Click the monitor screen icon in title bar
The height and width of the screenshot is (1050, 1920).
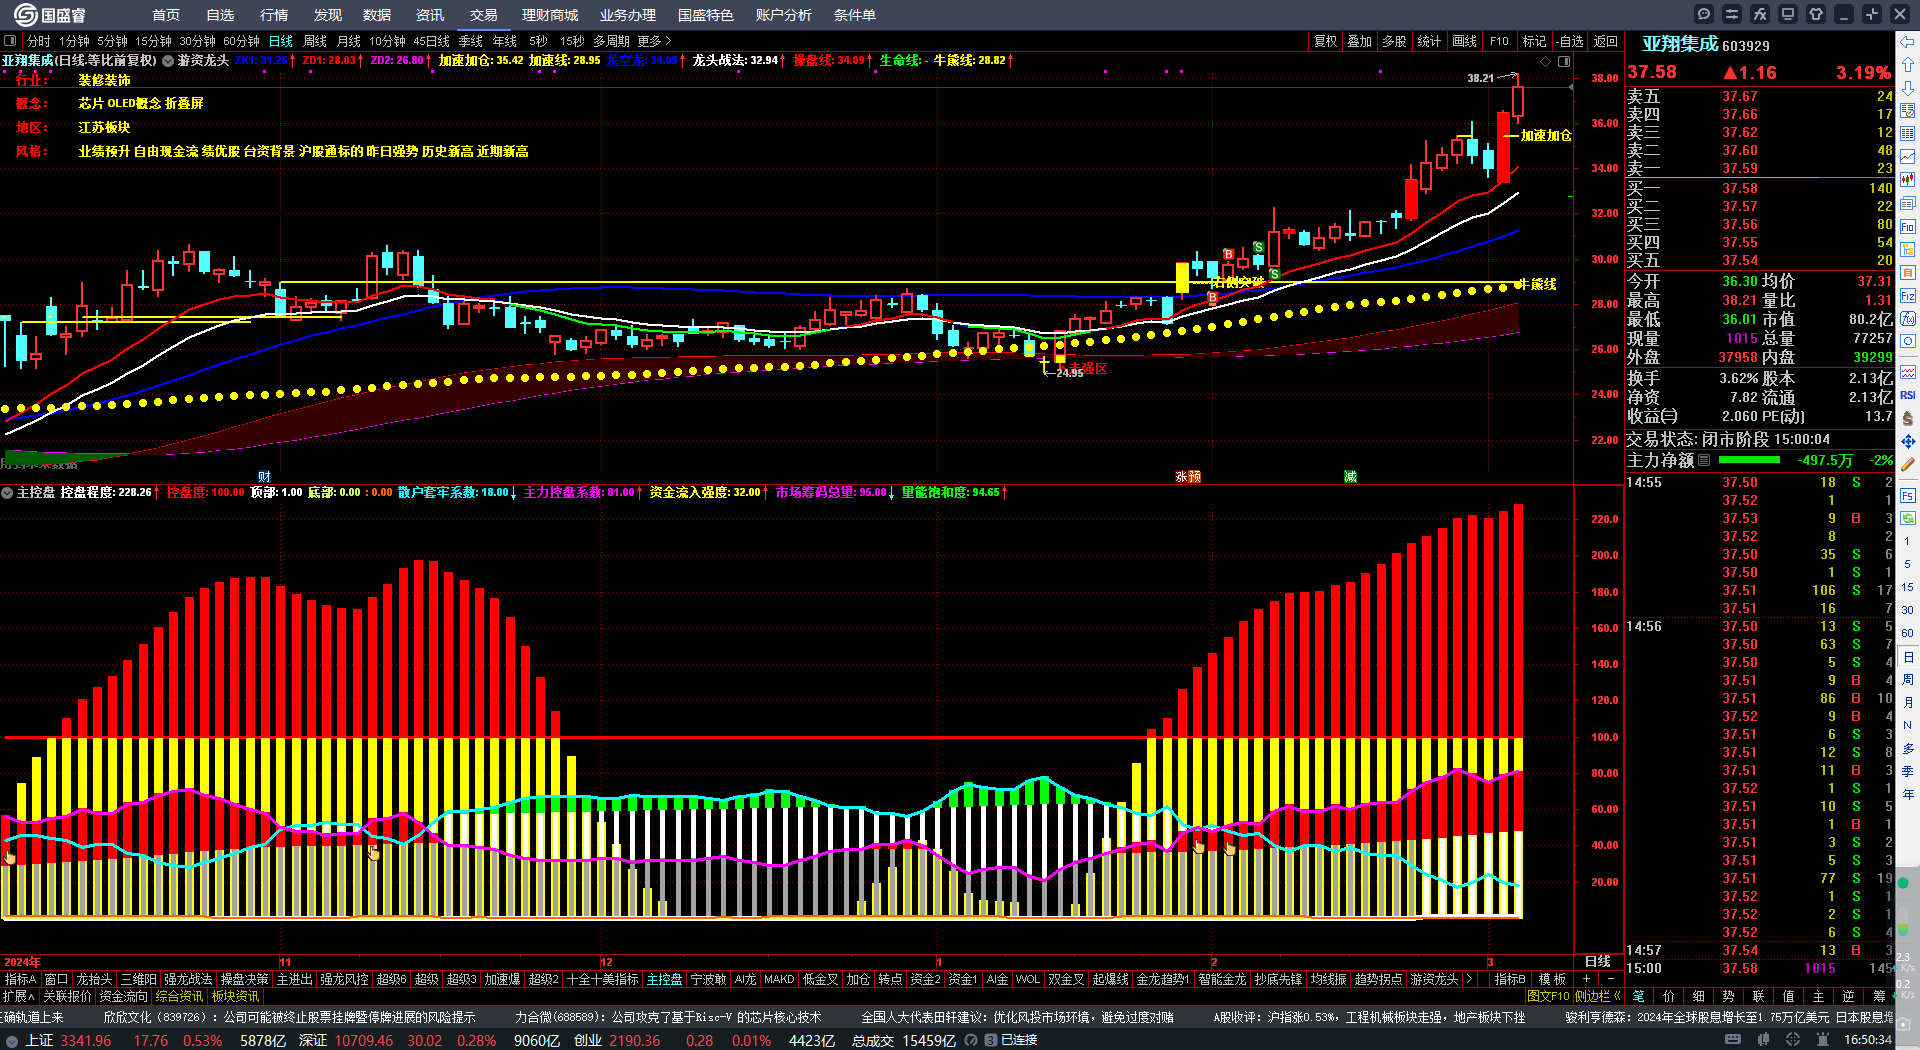click(x=1788, y=14)
